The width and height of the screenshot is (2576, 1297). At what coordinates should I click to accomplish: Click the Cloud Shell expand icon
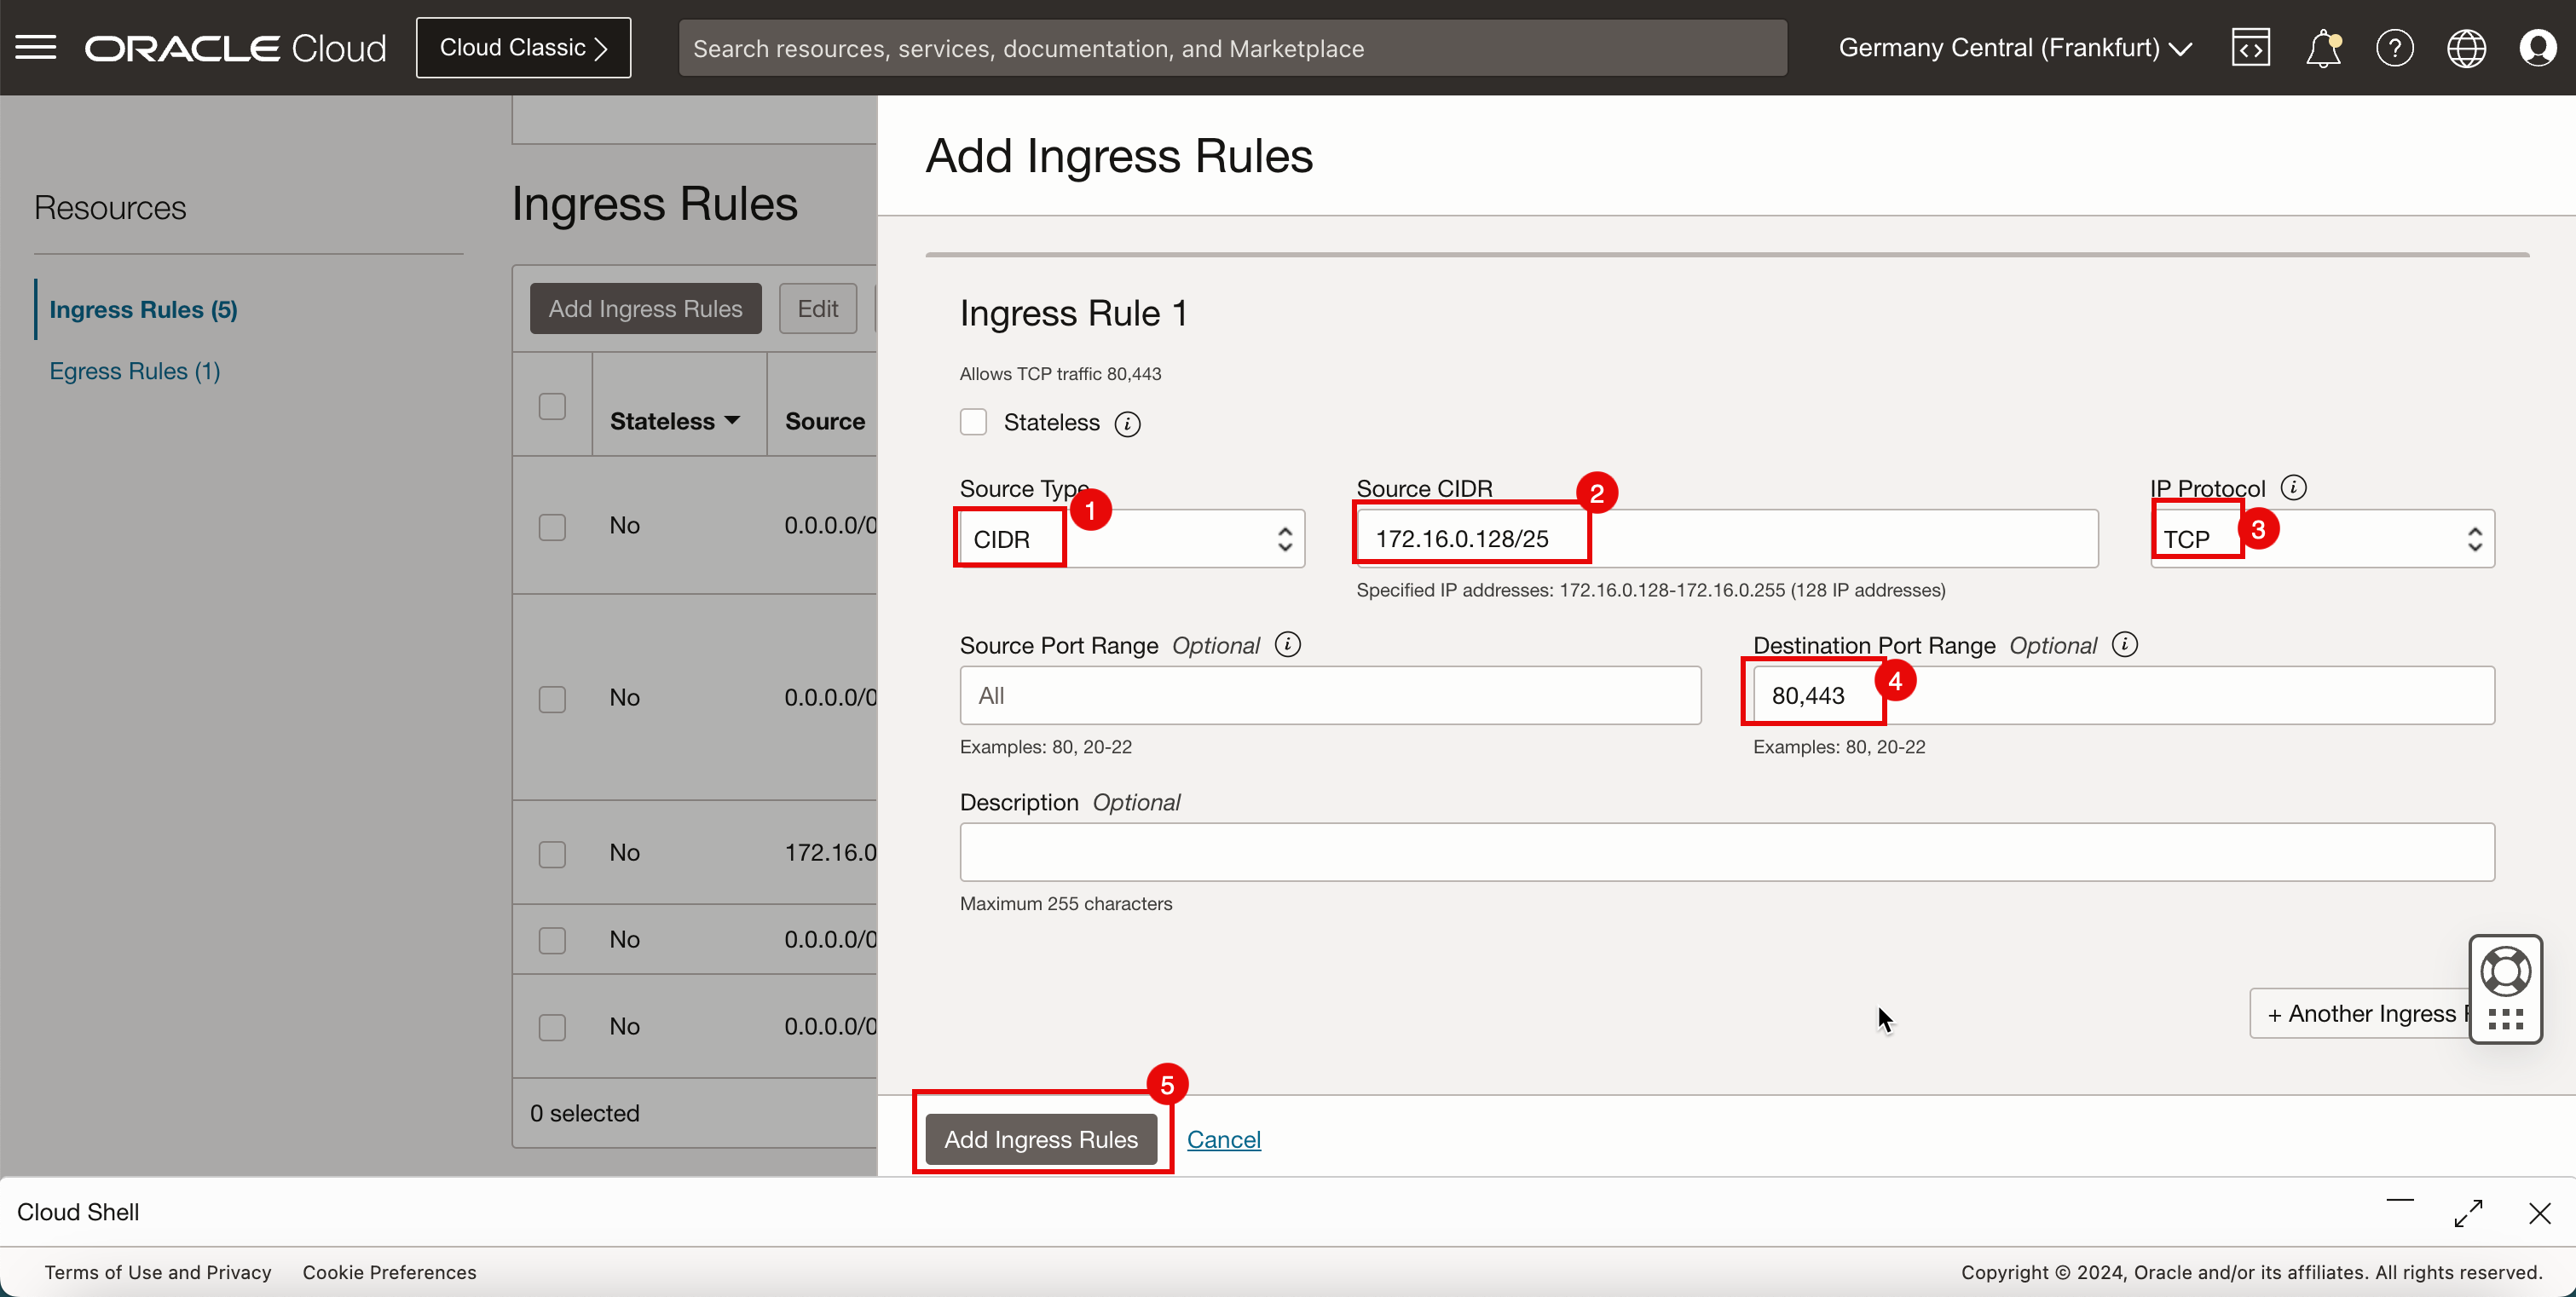point(2469,1213)
